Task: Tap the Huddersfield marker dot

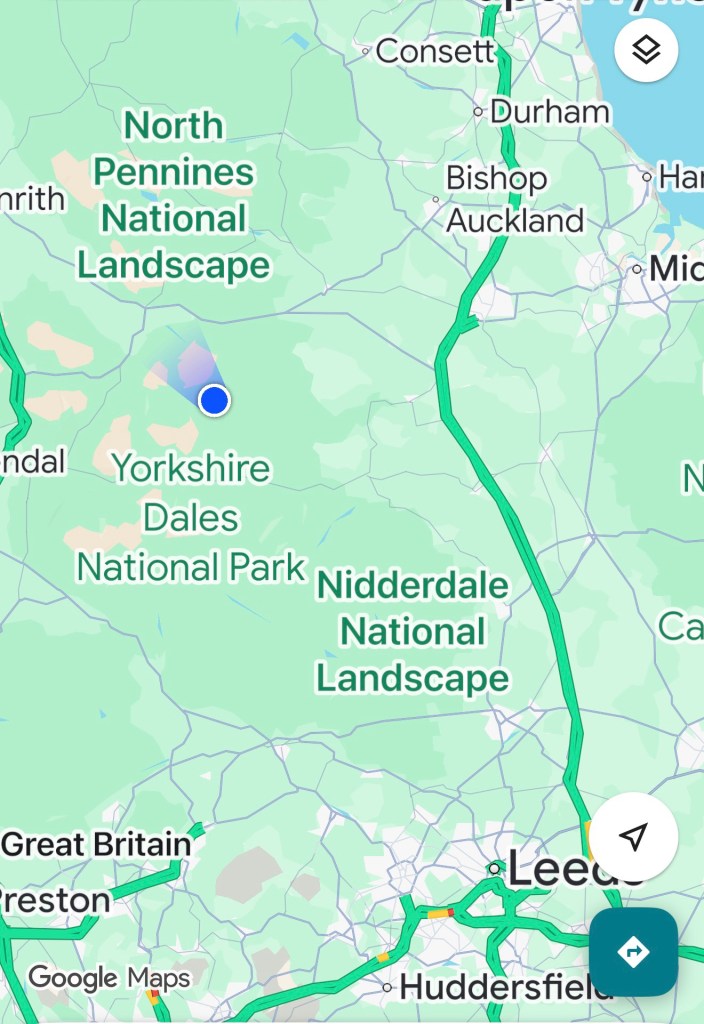Action: point(387,987)
